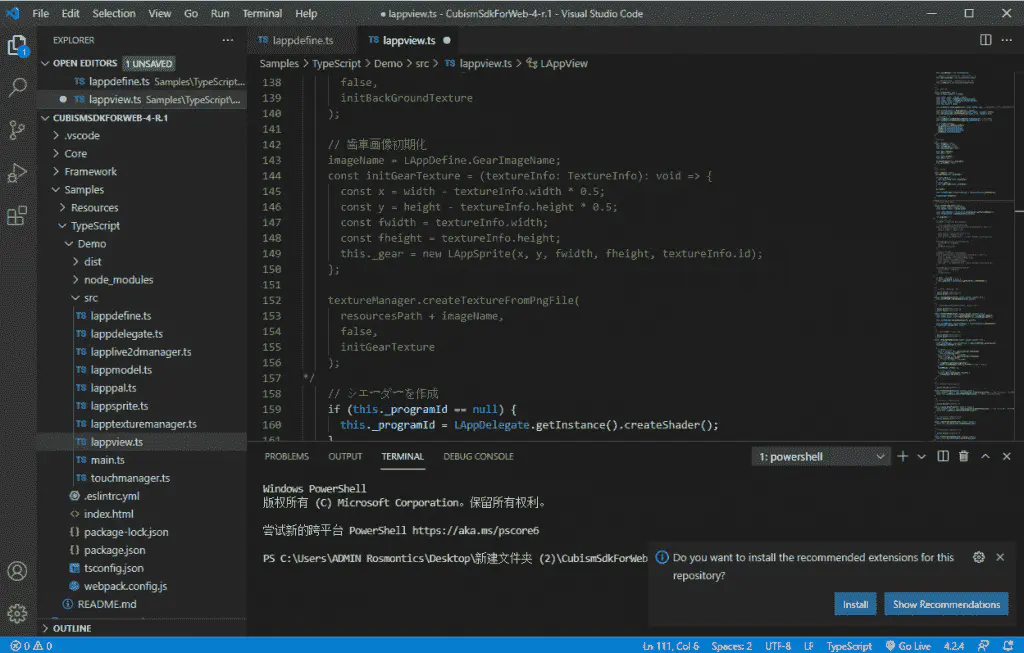The image size is (1024, 653).
Task: Click TypeScript version 4.2.4 in status bar
Action: click(953, 646)
